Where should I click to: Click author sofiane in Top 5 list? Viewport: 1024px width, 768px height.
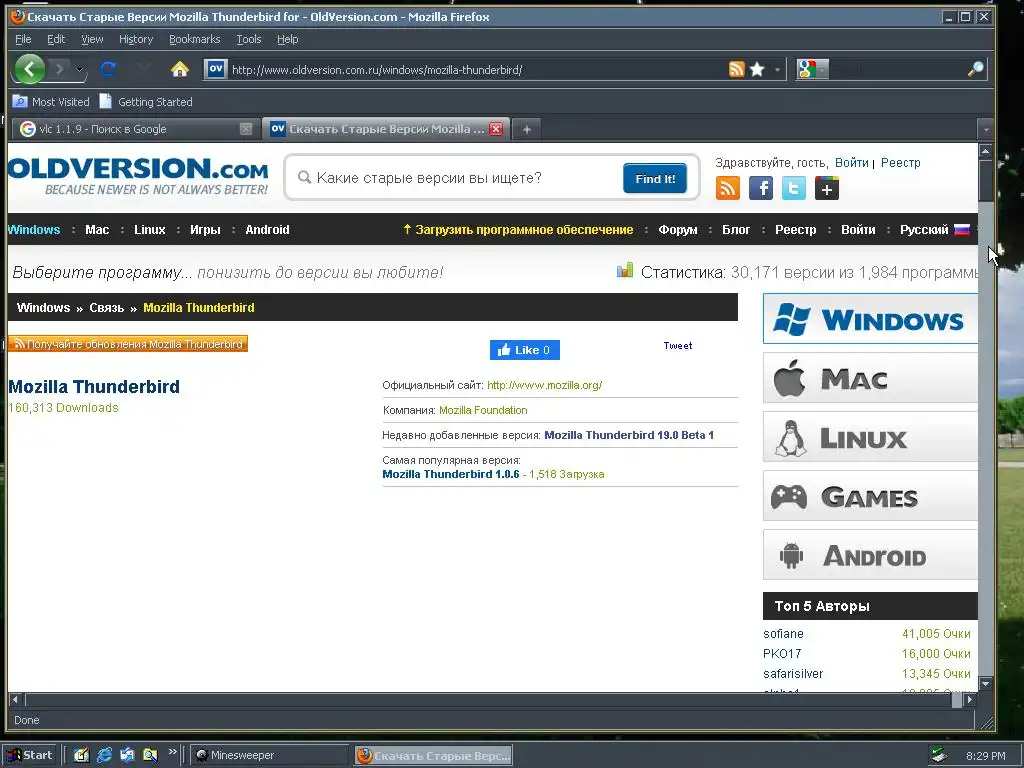[783, 633]
